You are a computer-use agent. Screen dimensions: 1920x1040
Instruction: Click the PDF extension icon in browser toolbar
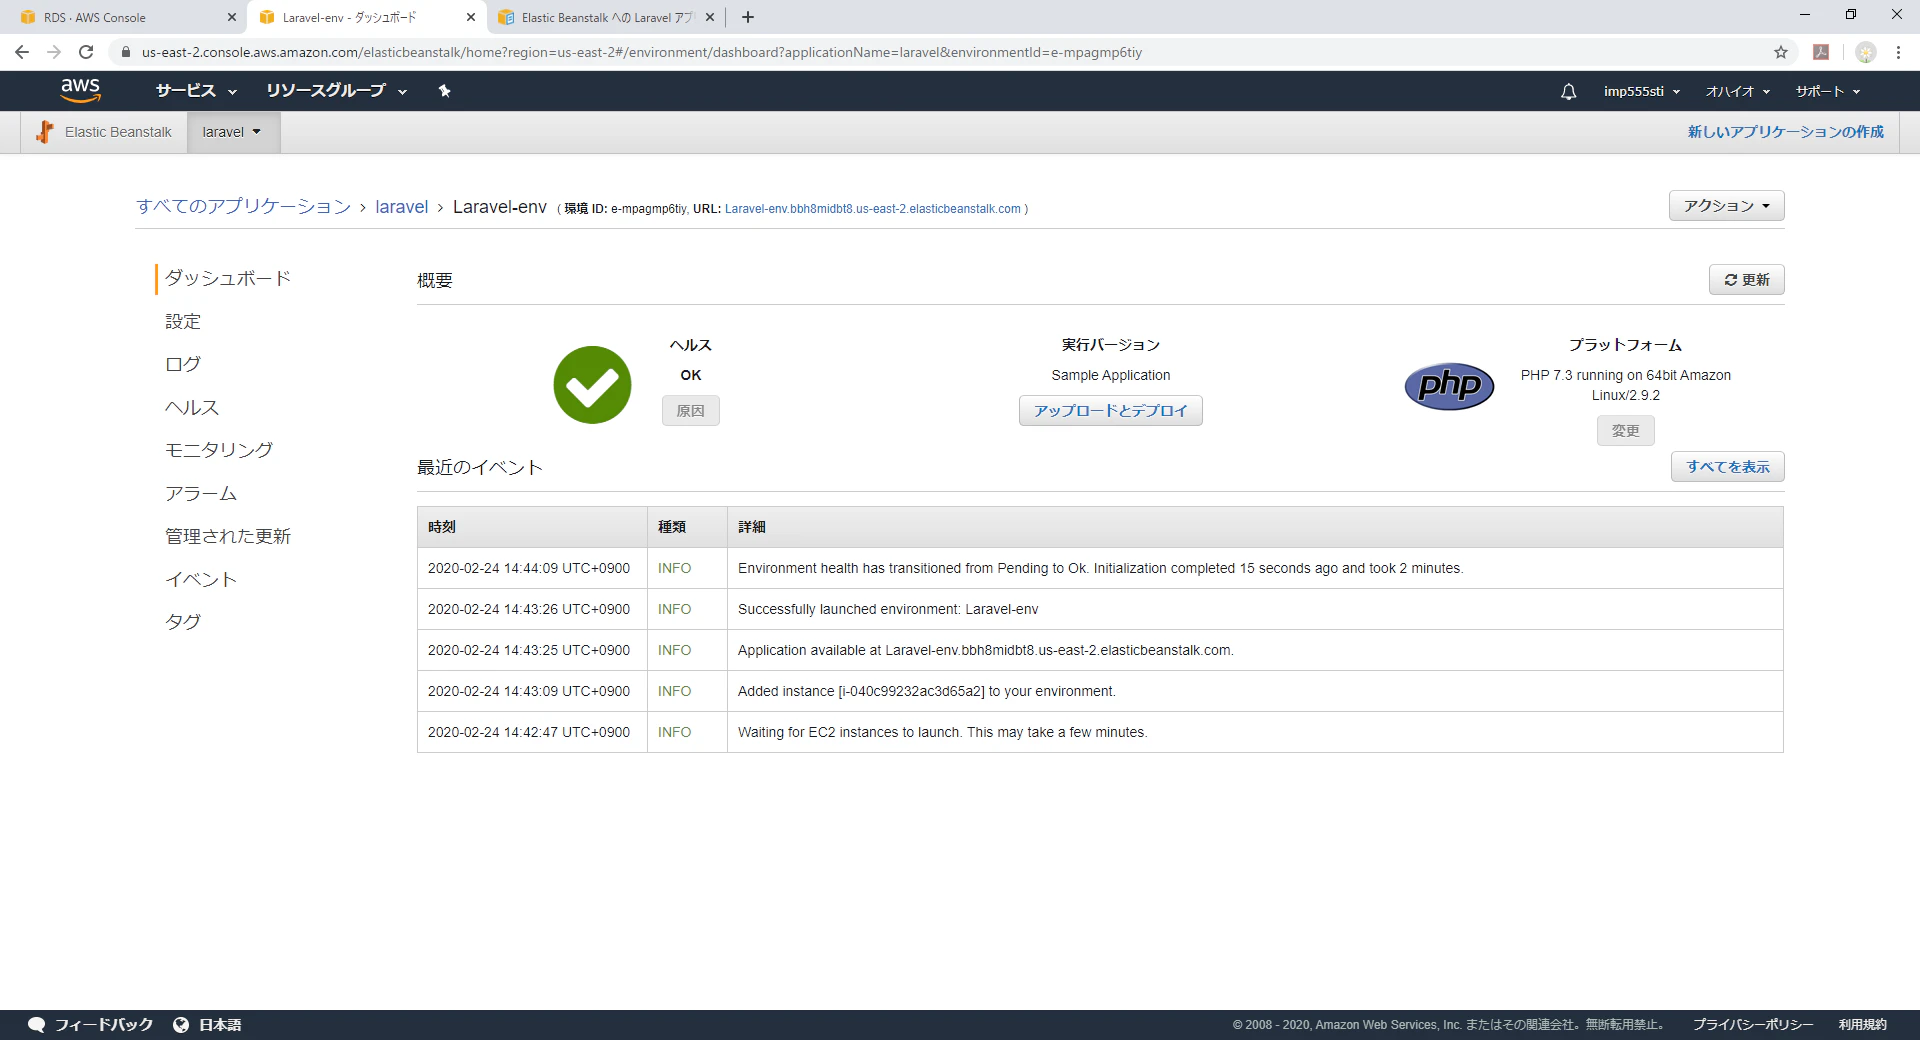tap(1821, 52)
